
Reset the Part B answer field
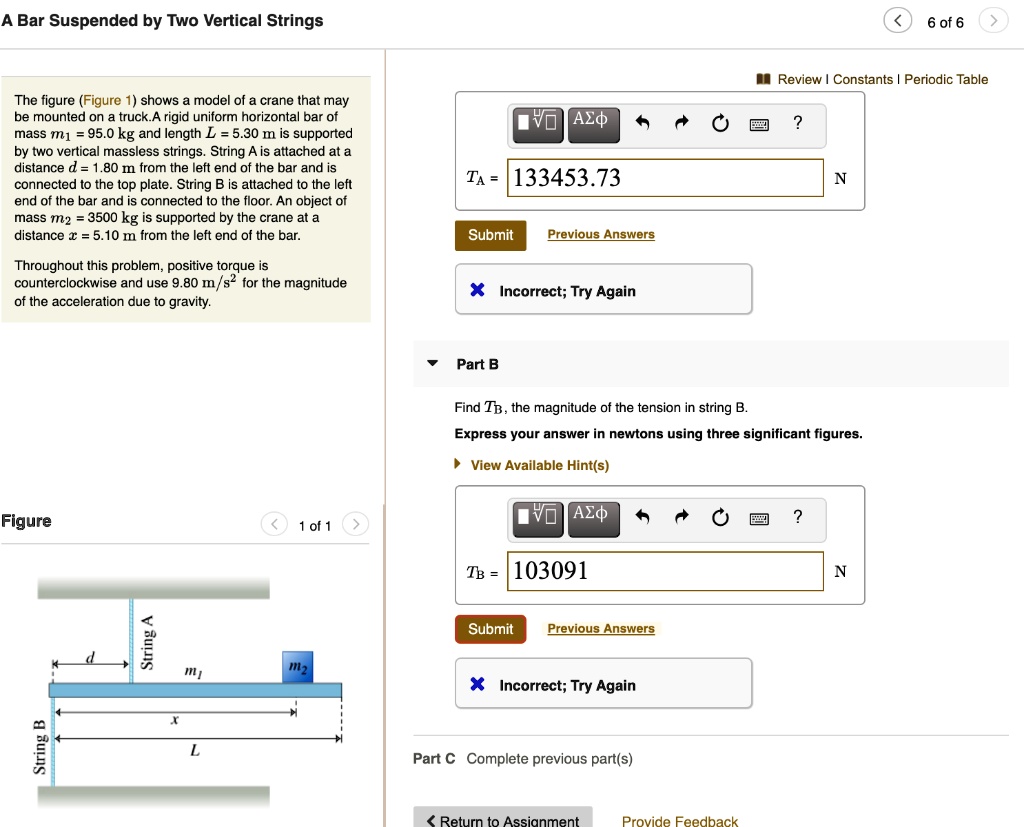coord(719,518)
